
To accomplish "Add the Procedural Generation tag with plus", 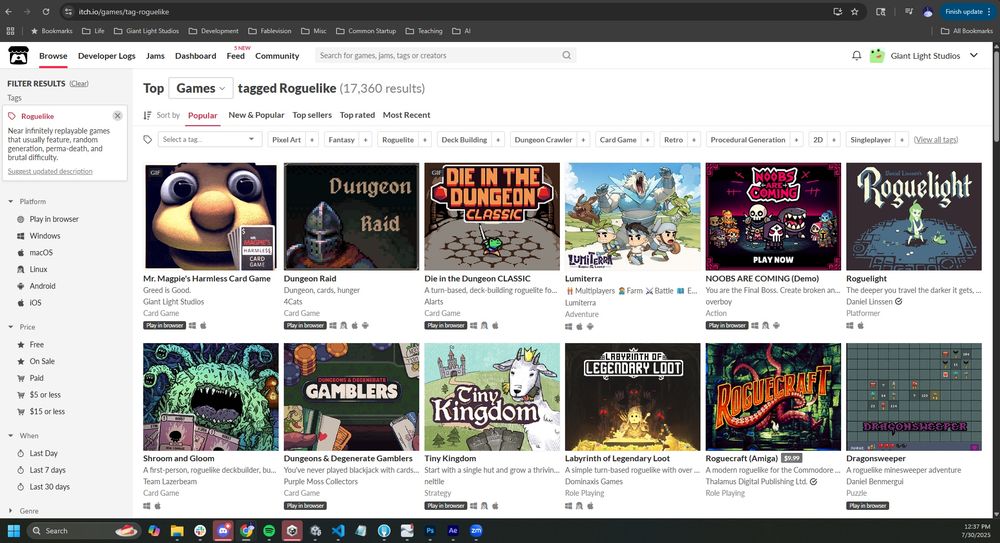I will [x=796, y=140].
